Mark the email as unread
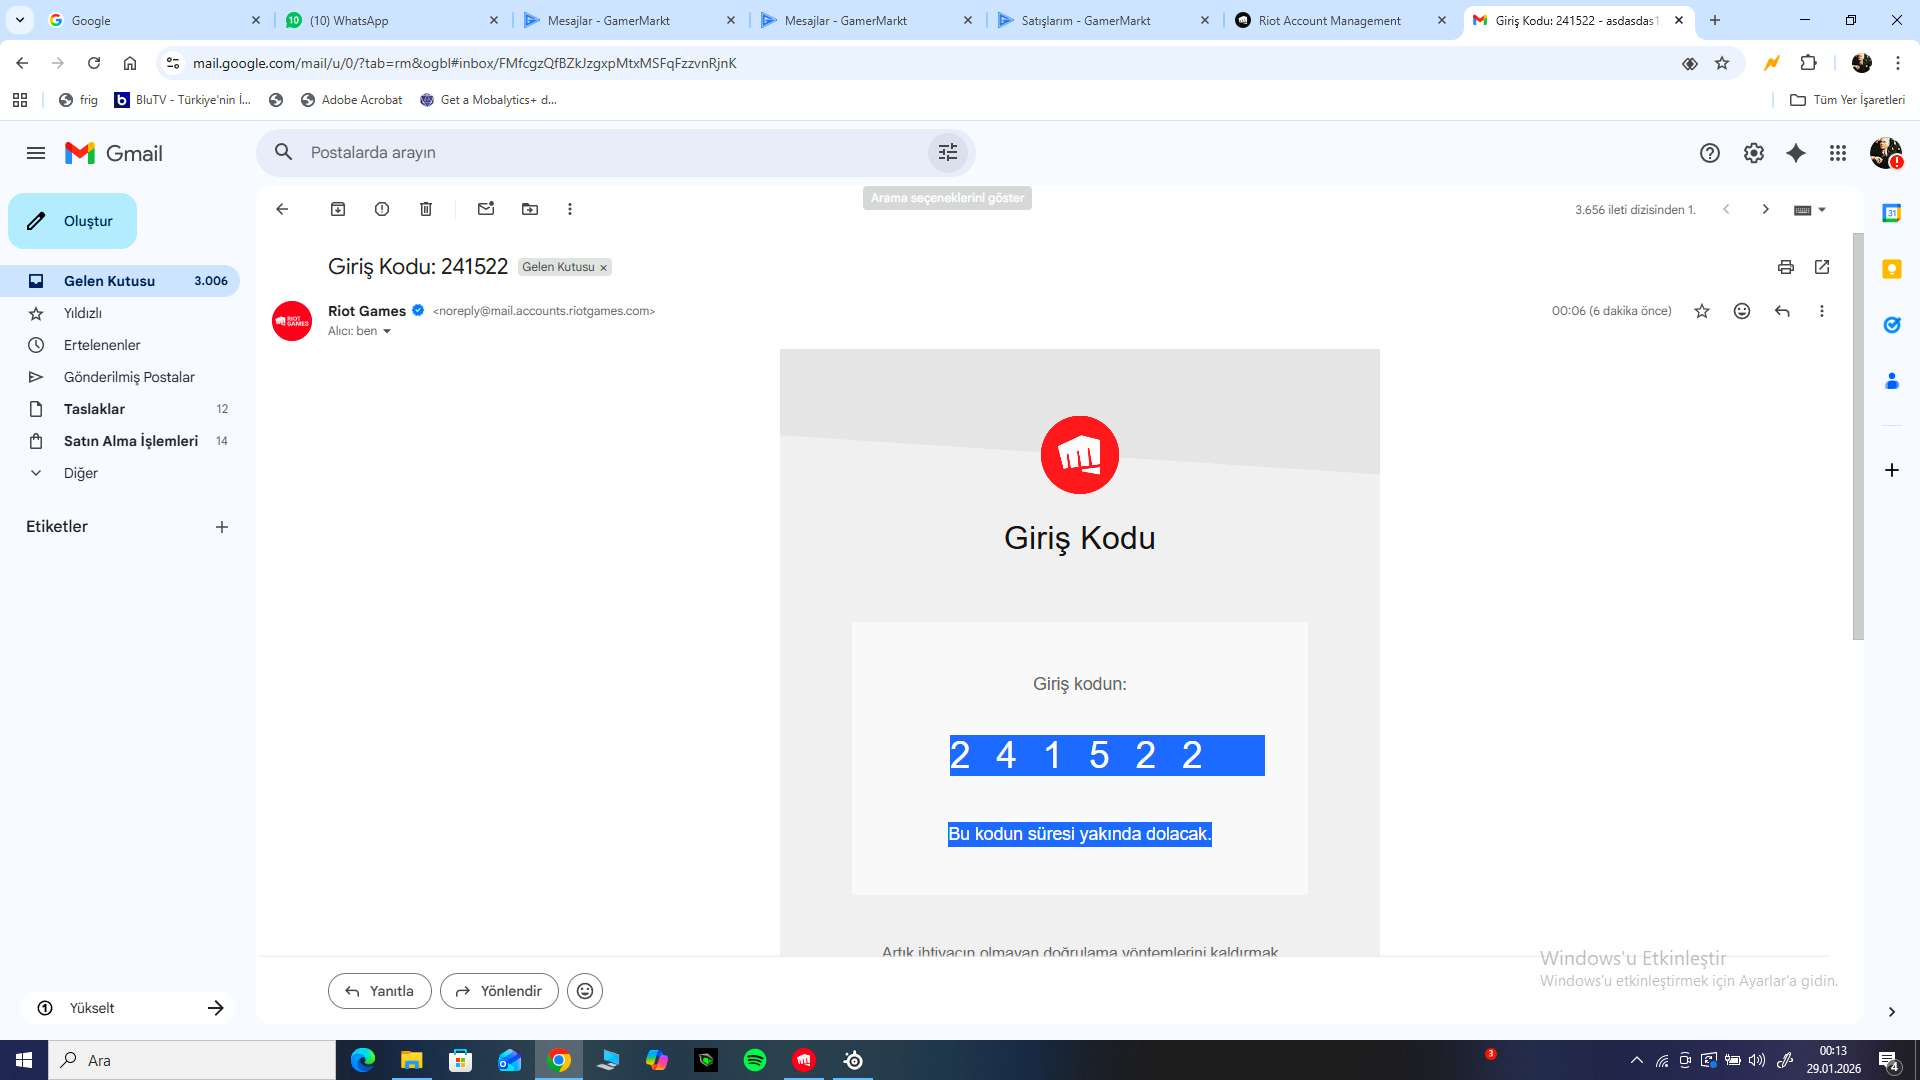This screenshot has width=1920, height=1080. (x=486, y=209)
